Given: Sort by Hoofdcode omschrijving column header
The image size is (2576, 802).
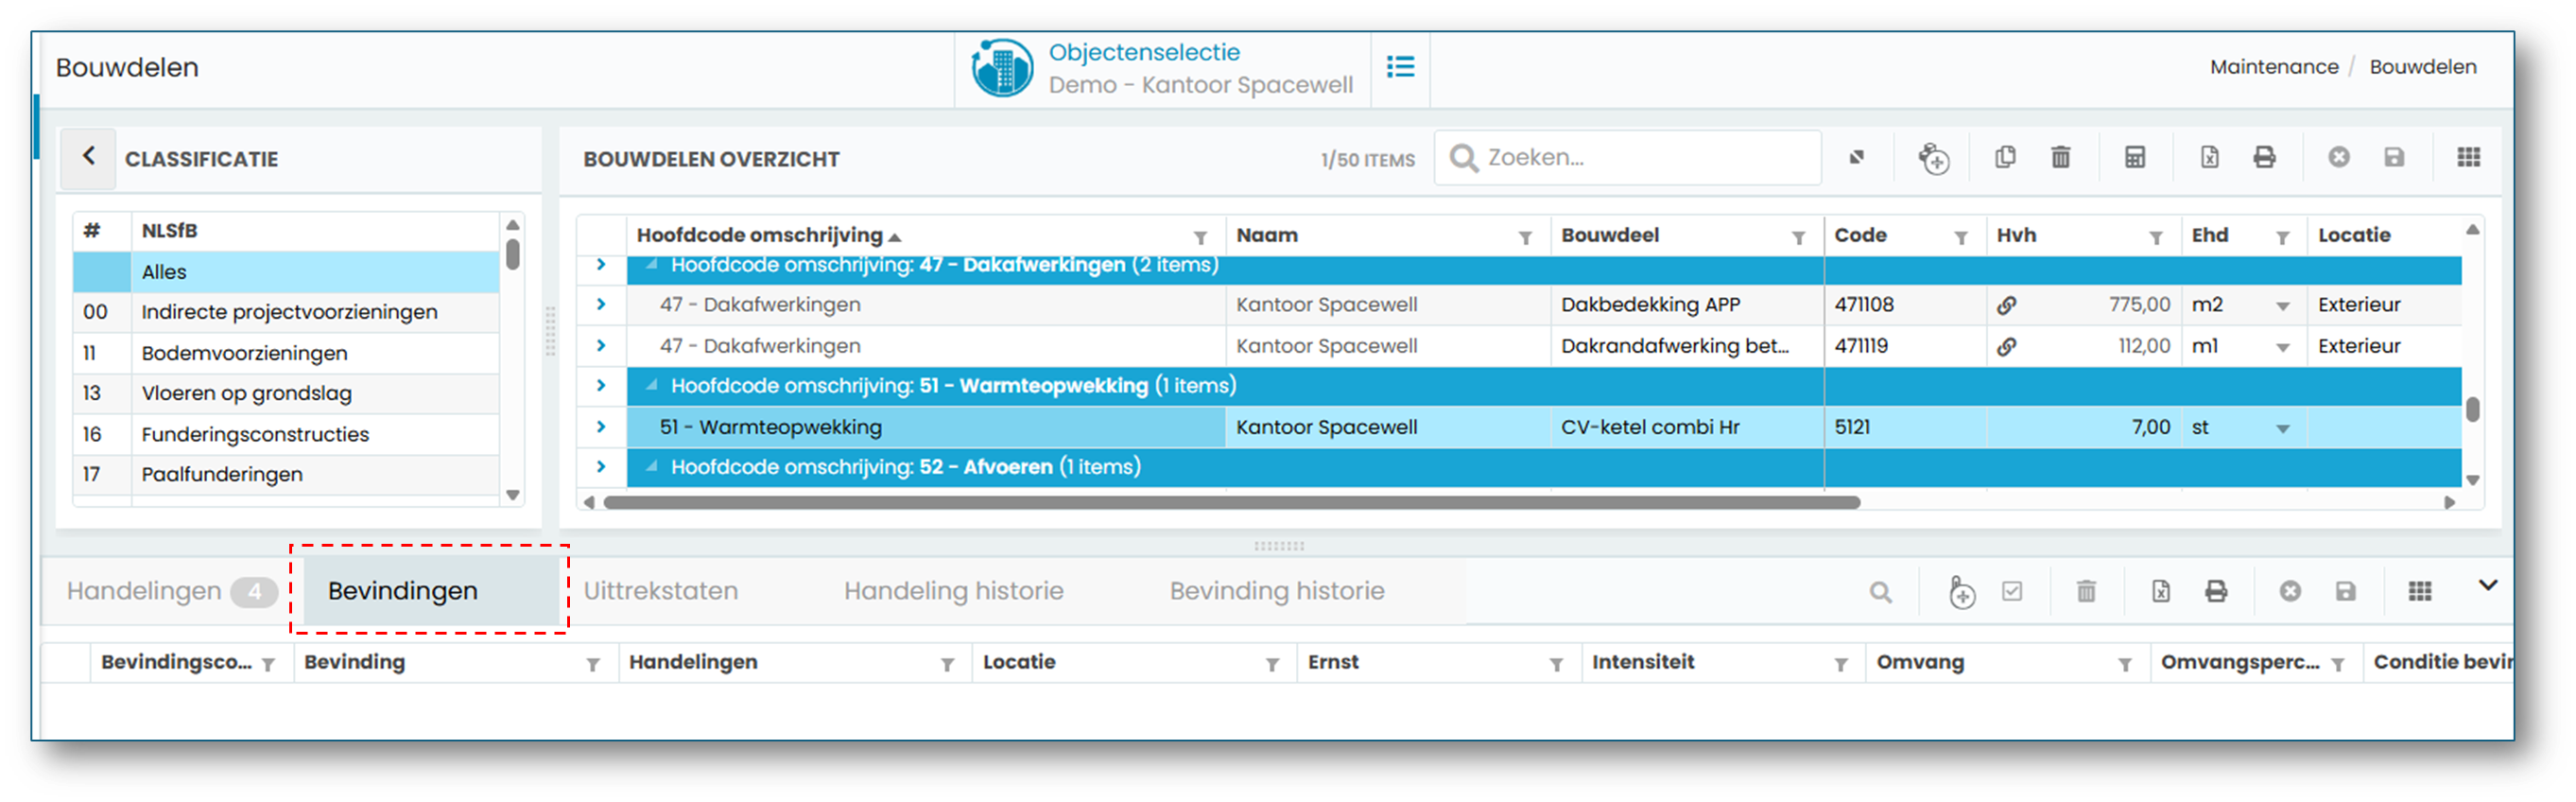Looking at the screenshot, I should 760,236.
